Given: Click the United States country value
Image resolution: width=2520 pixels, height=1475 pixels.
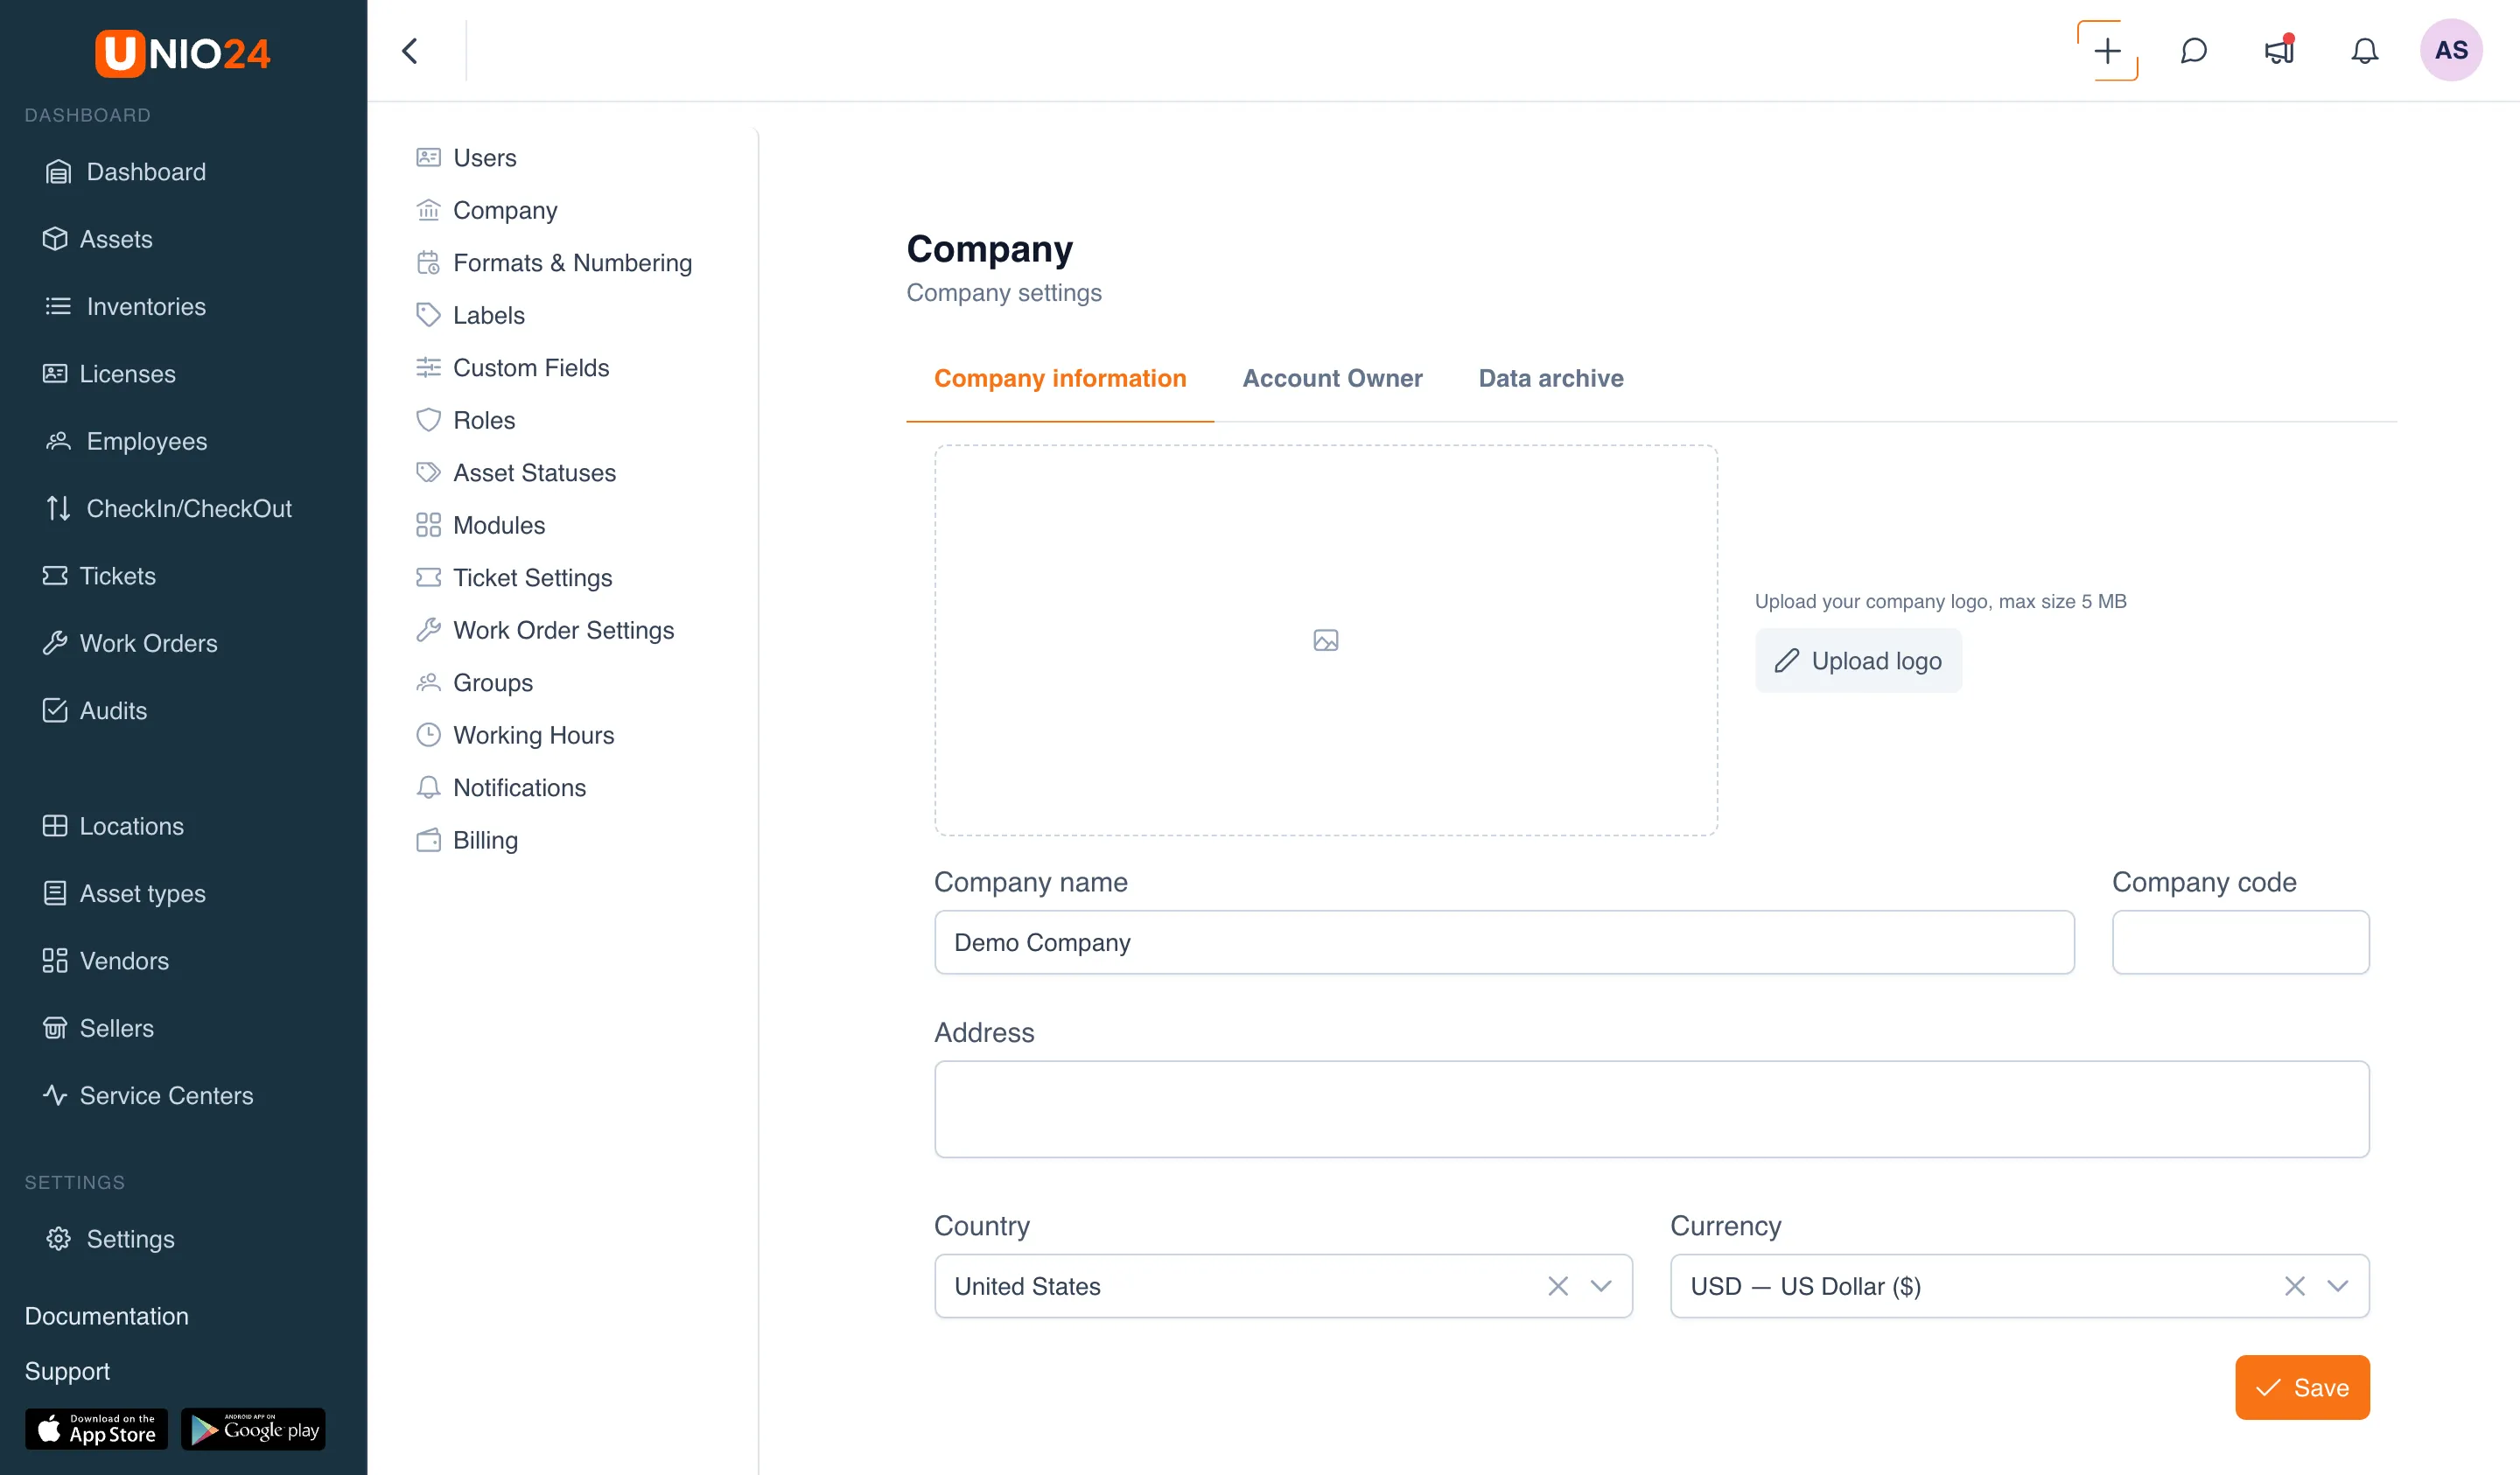Looking at the screenshot, I should click(1027, 1287).
